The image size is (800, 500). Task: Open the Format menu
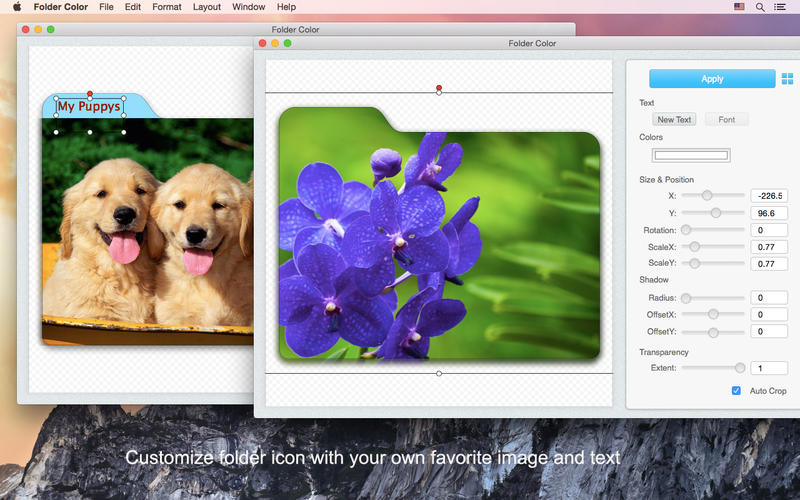[x=167, y=7]
